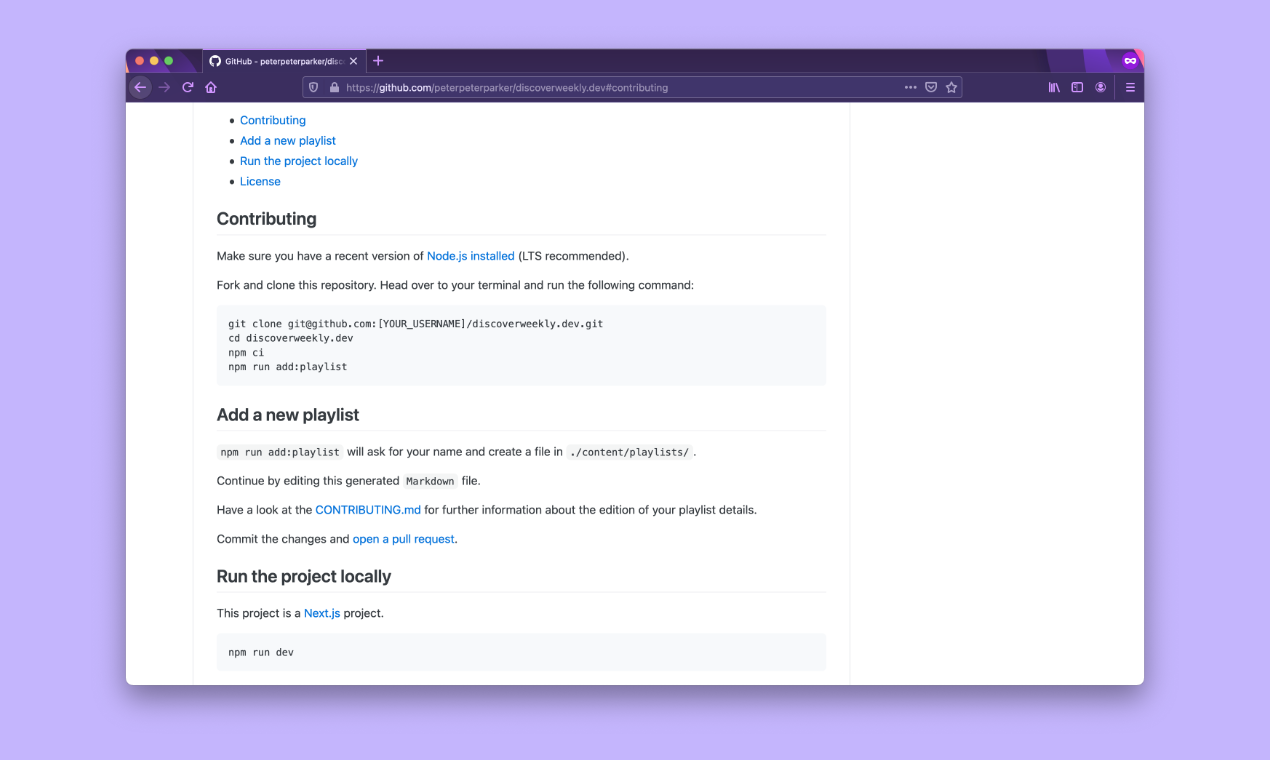Open the Library panel icon
The image size is (1270, 760).
pos(1054,87)
